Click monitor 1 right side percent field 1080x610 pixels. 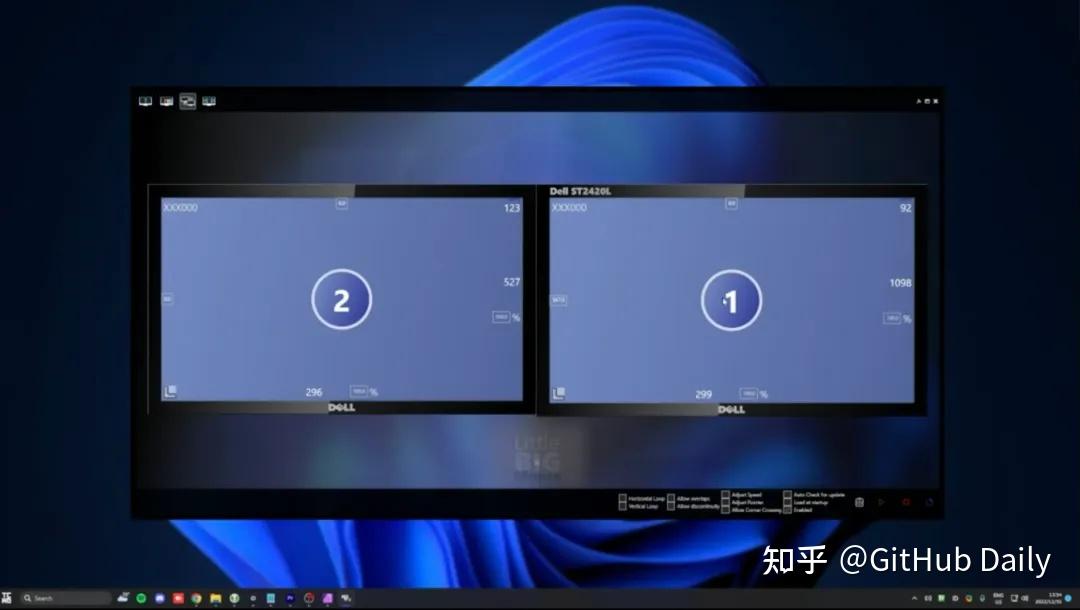point(892,318)
